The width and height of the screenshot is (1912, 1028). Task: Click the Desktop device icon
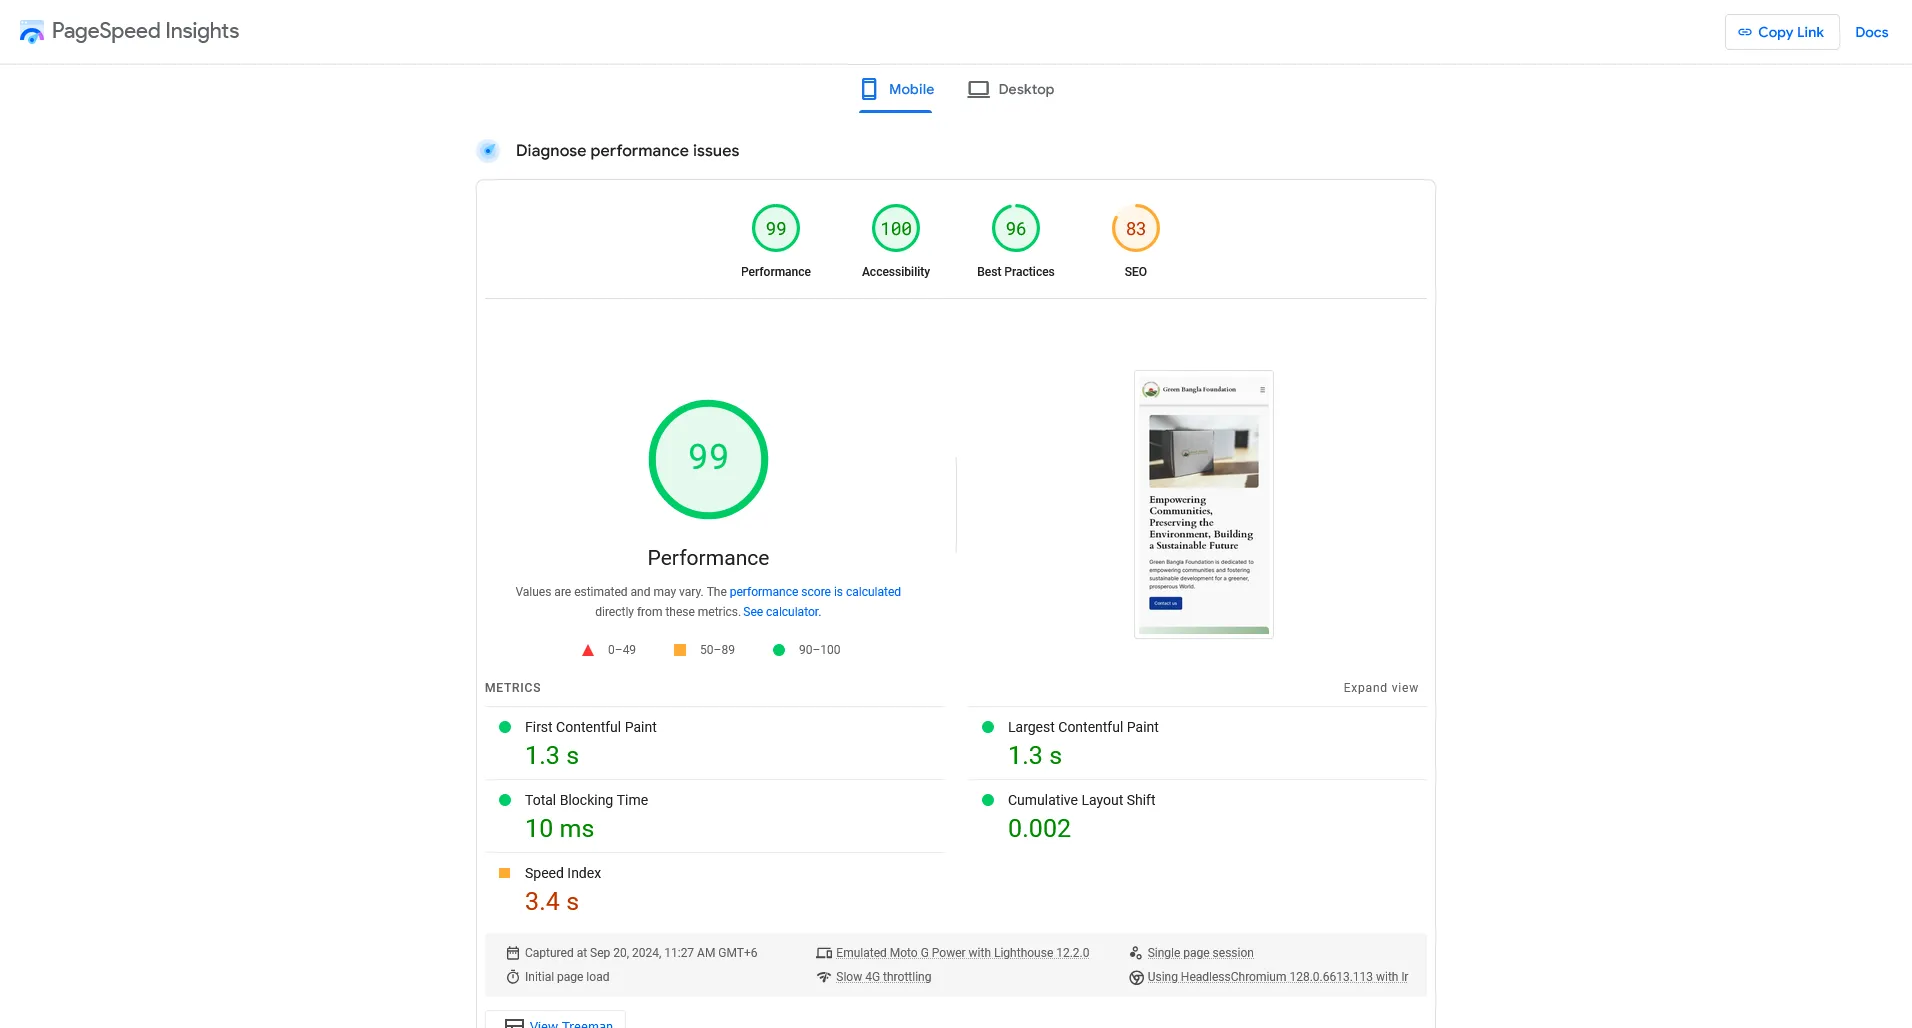tap(978, 89)
